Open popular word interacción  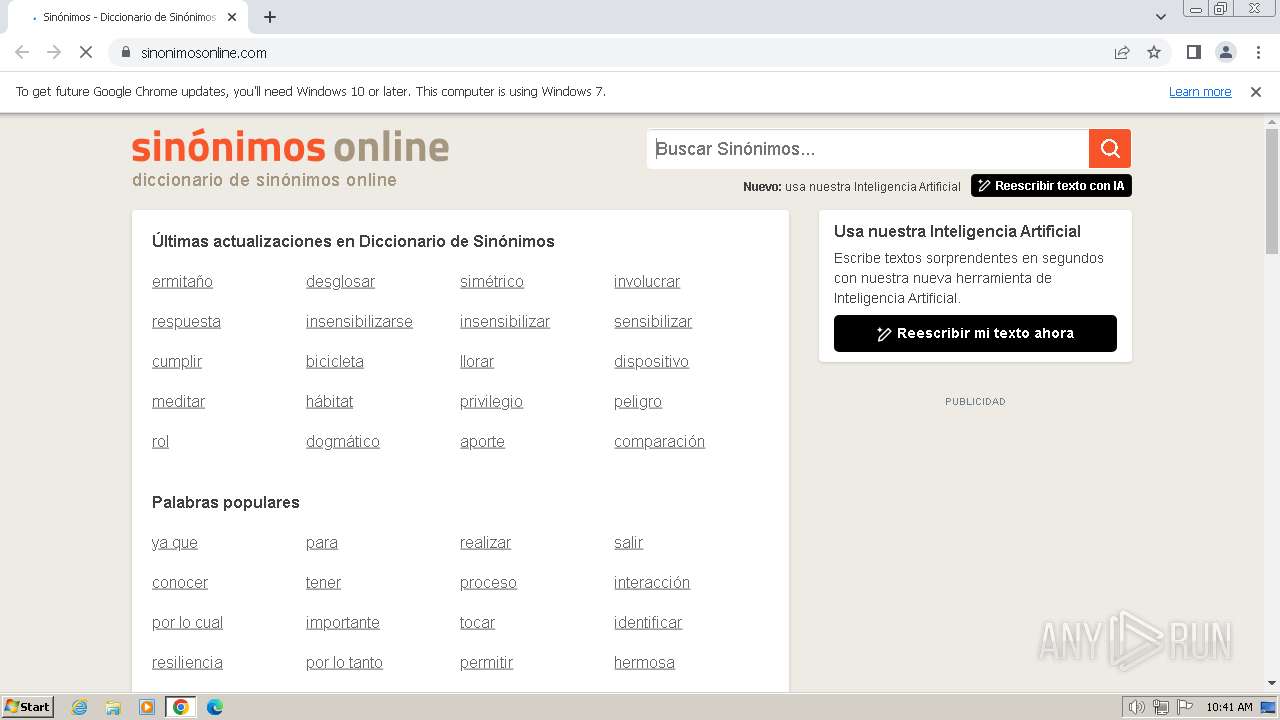click(x=652, y=583)
